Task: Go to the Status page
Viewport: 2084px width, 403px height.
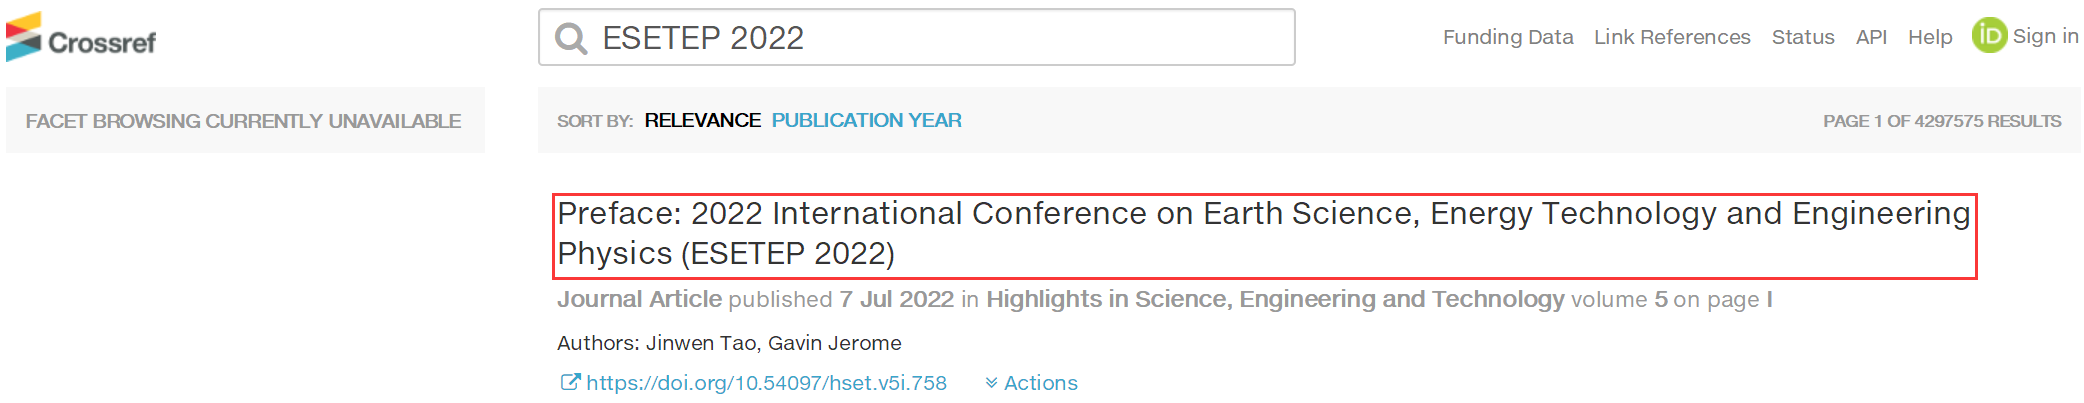Action: click(x=1803, y=37)
